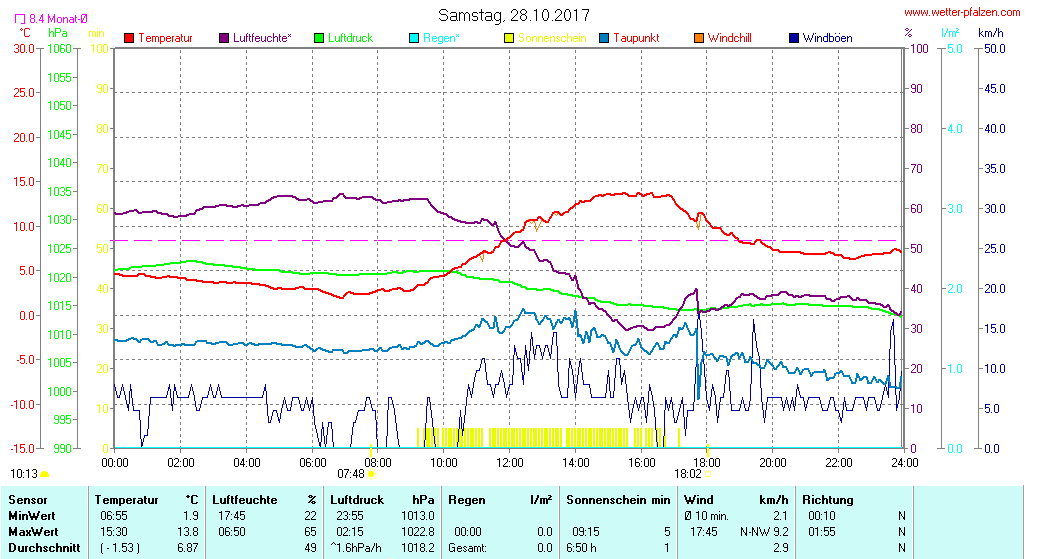
Task: Click the sunset sun icon at 18:02
Action: 708,475
